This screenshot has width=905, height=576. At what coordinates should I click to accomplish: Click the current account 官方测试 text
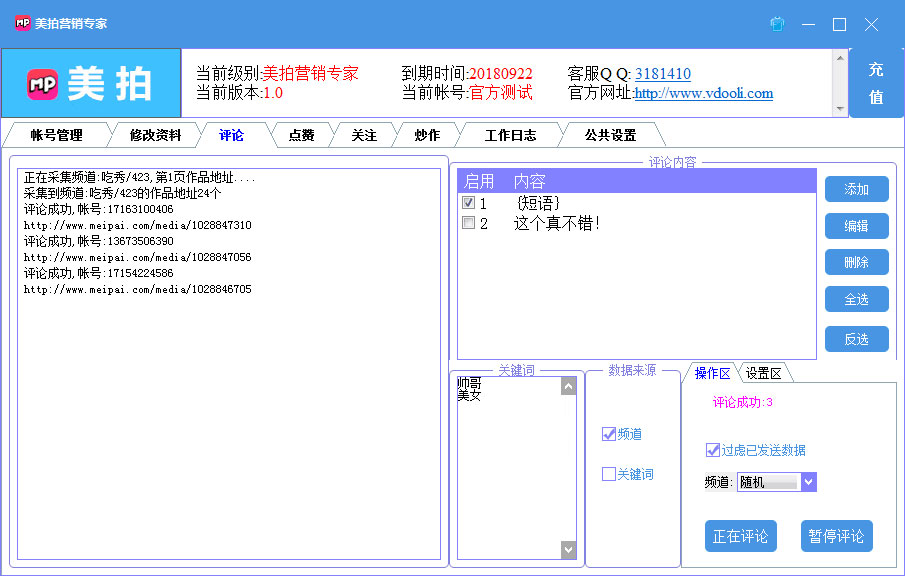pyautogui.click(x=500, y=92)
